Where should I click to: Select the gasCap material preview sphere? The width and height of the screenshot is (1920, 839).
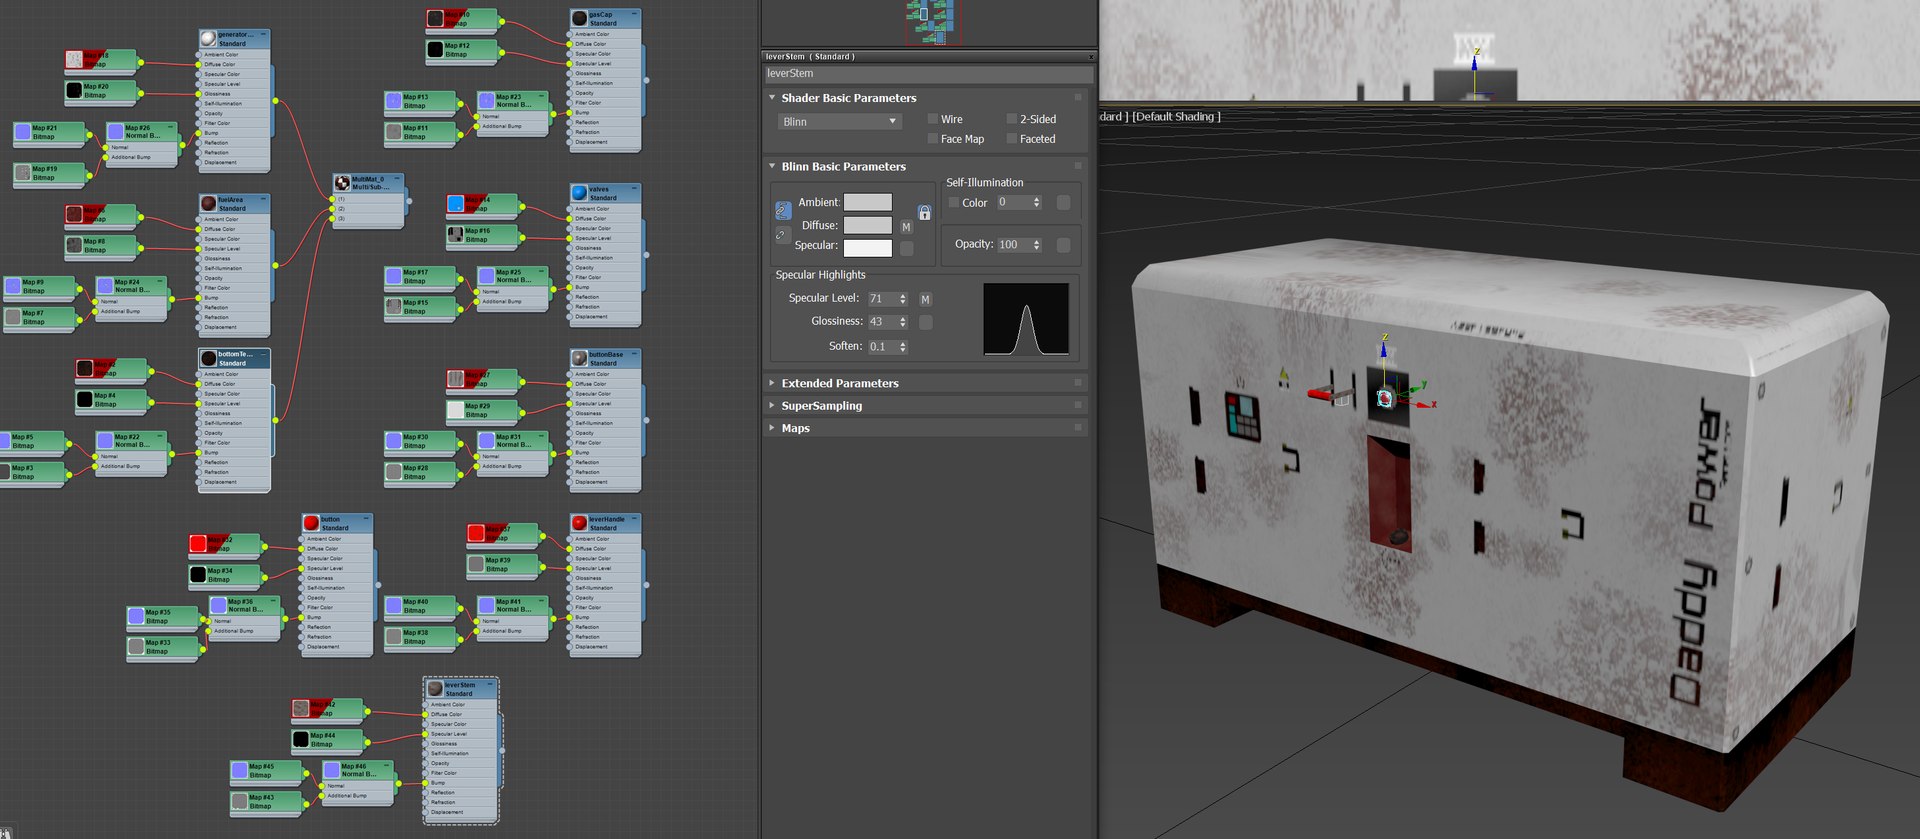pos(579,18)
